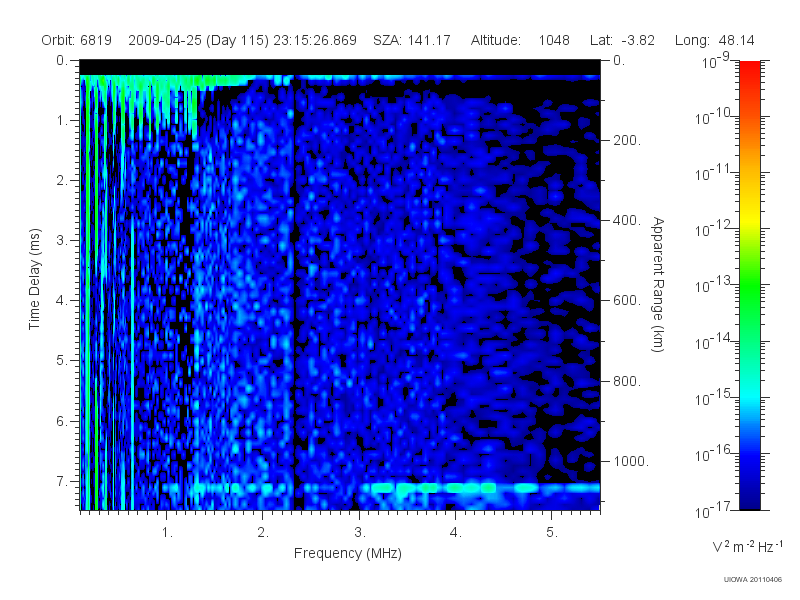800x600 pixels.
Task: Click the '1000.' apparent range tick label
Action: (x=631, y=461)
